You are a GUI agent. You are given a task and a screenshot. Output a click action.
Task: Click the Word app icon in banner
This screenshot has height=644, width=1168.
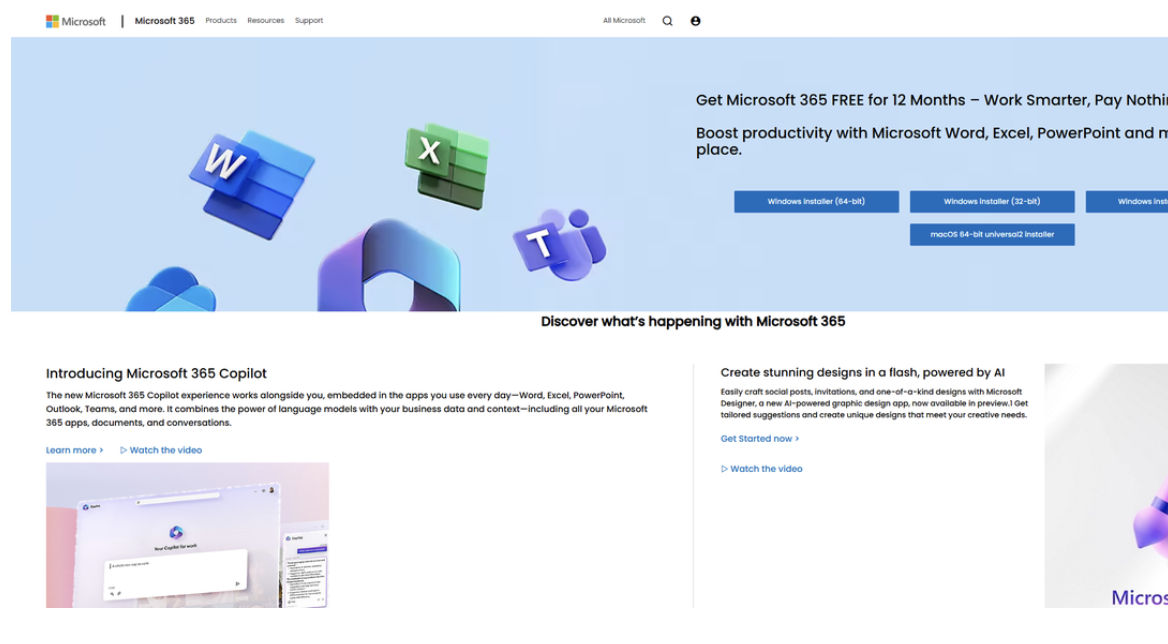[252, 185]
